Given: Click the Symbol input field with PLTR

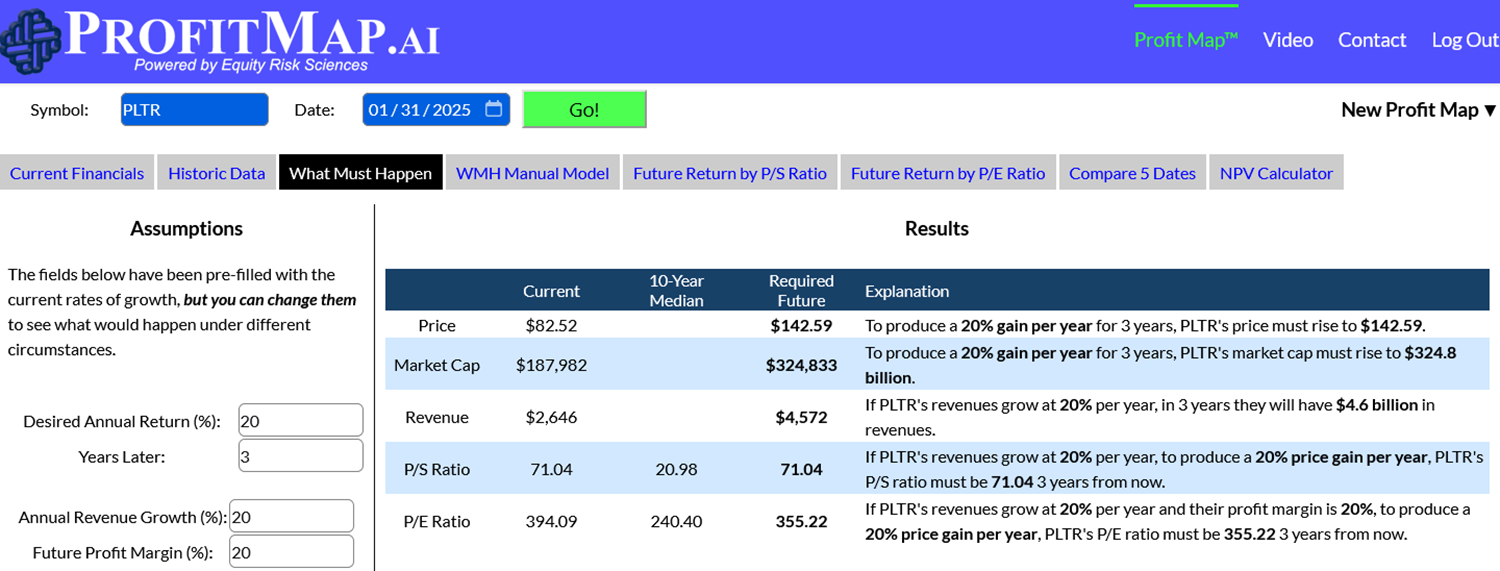Looking at the screenshot, I should pyautogui.click(x=194, y=110).
